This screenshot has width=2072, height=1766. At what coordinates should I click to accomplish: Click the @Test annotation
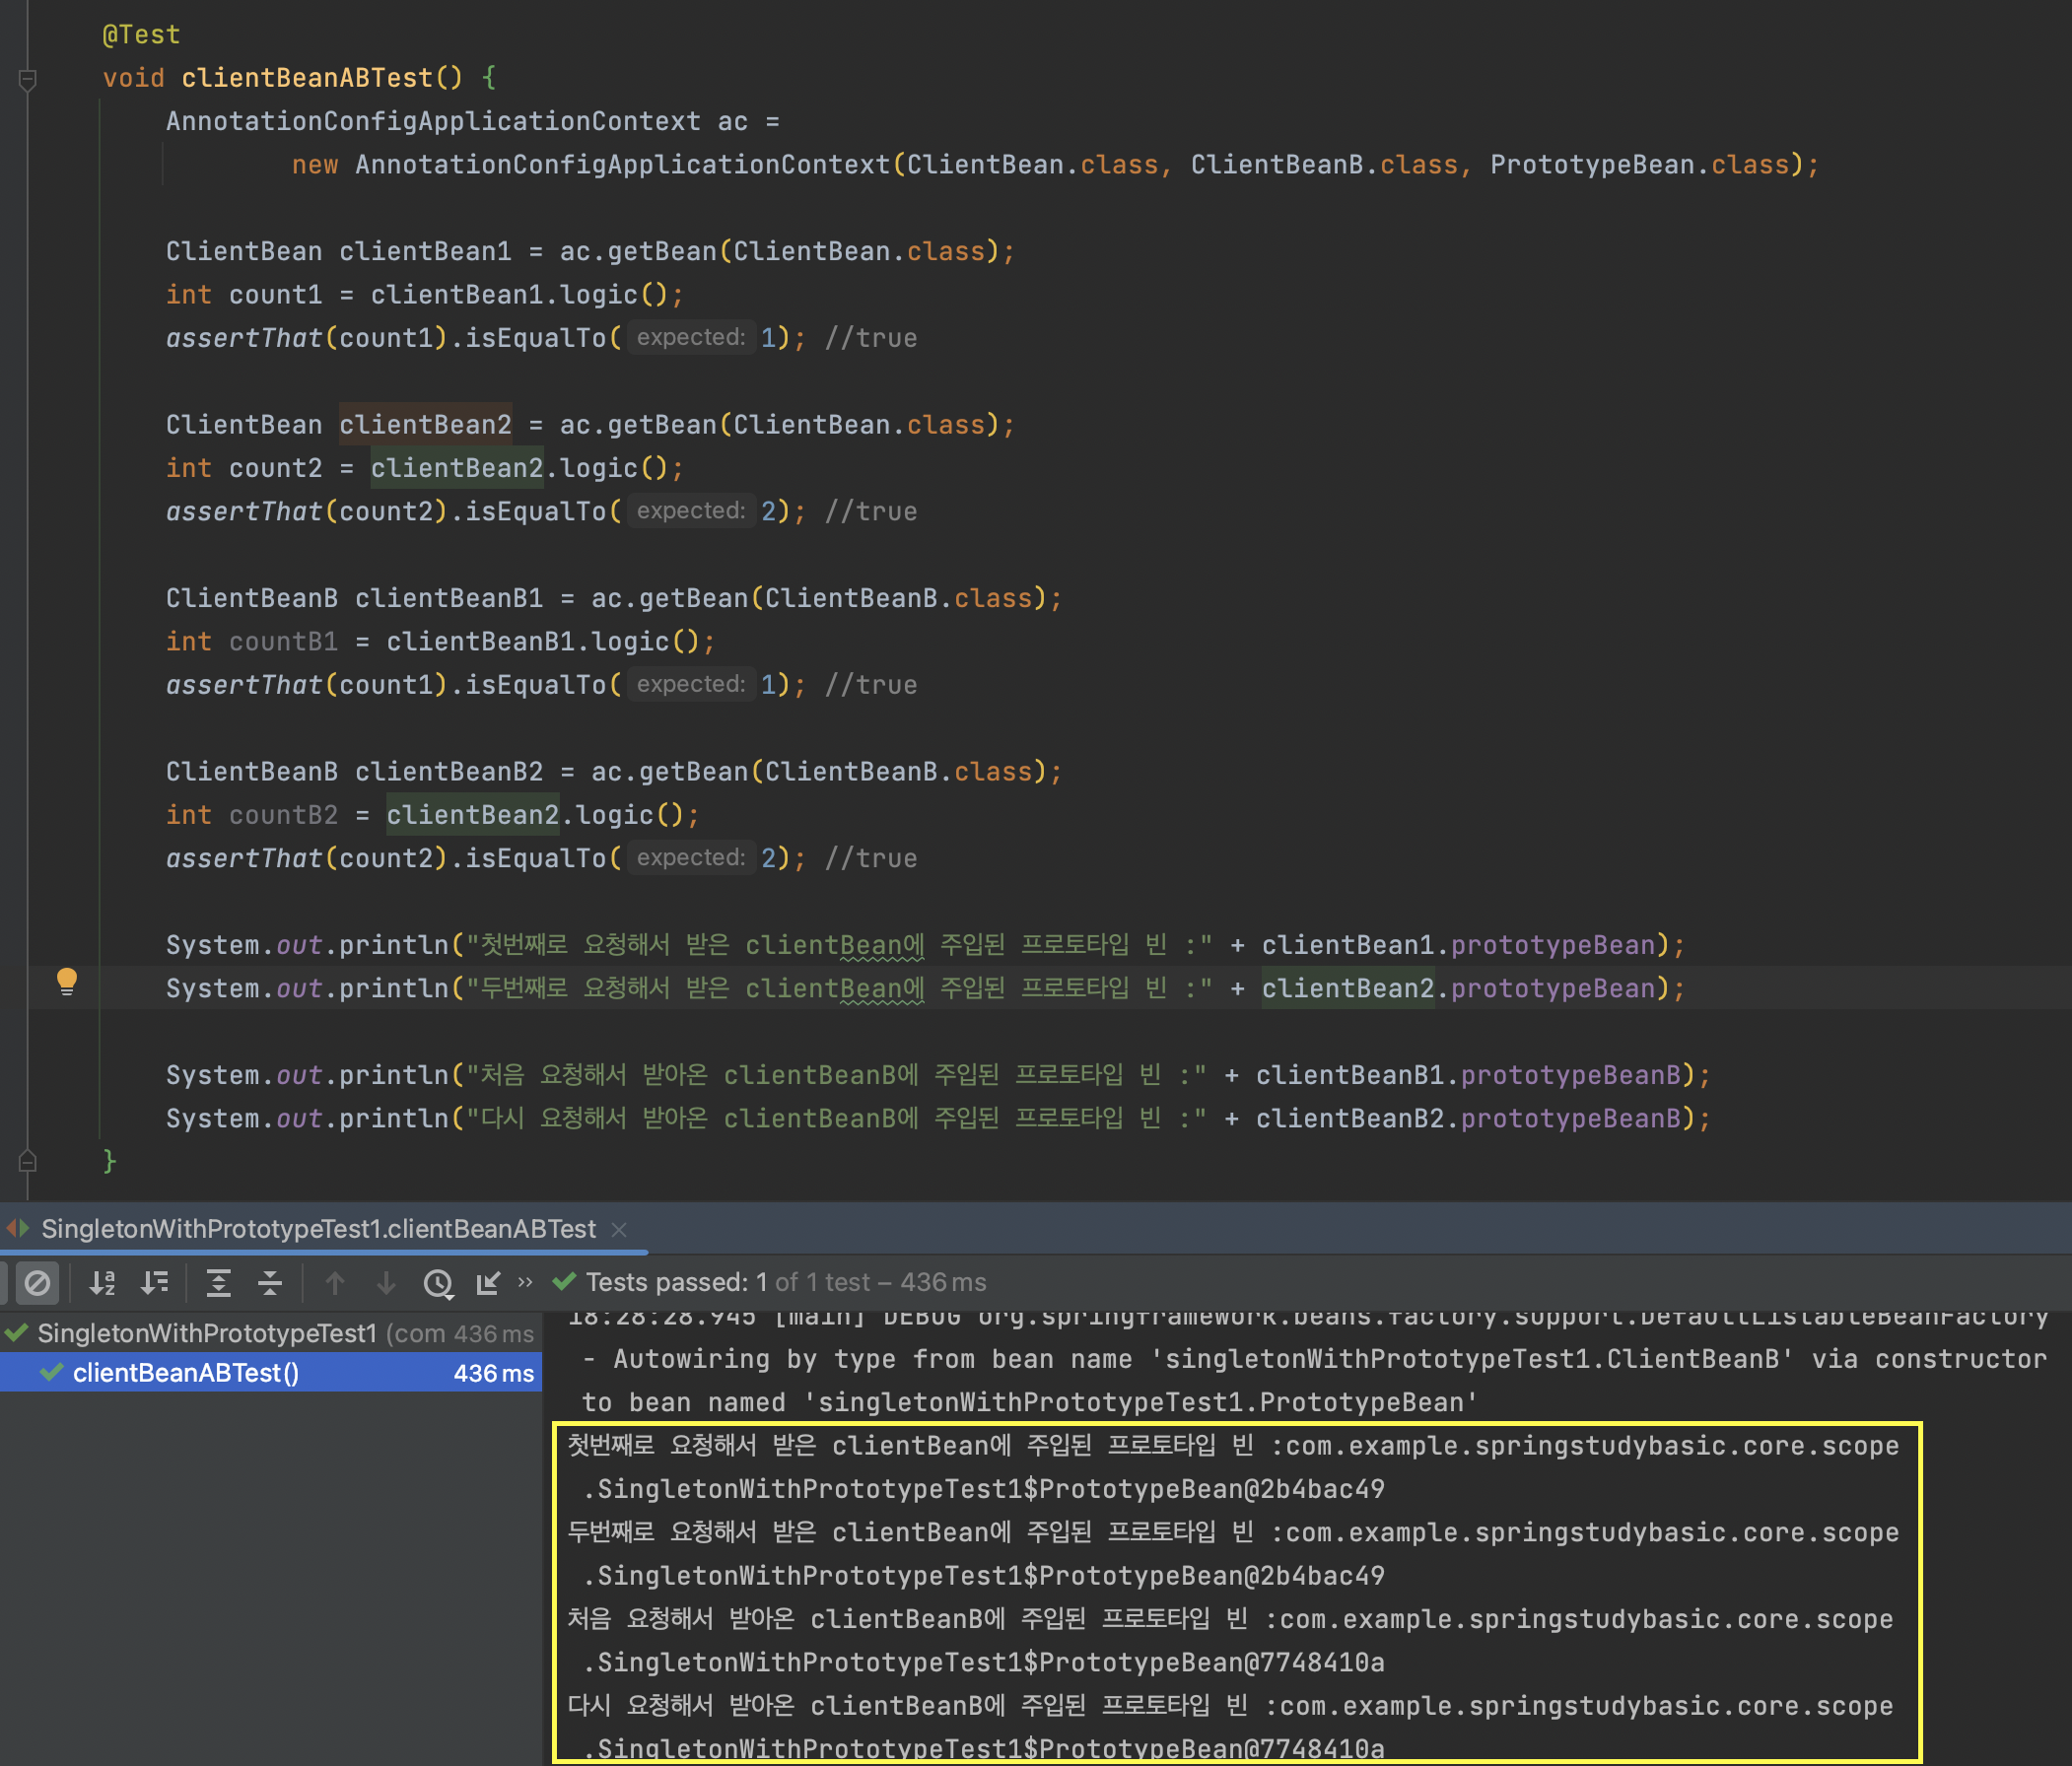(141, 35)
